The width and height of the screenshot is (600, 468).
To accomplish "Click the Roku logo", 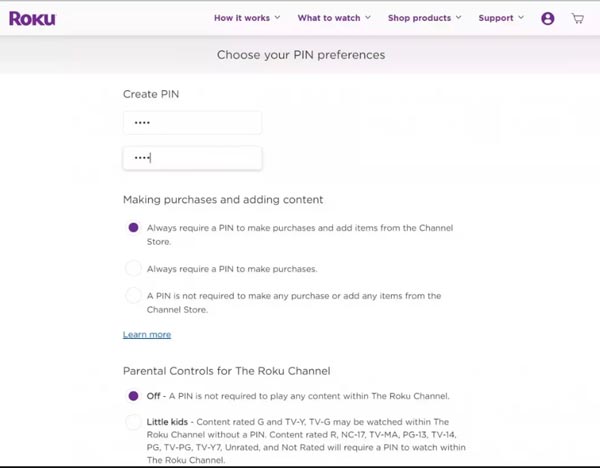I will click(x=33, y=18).
